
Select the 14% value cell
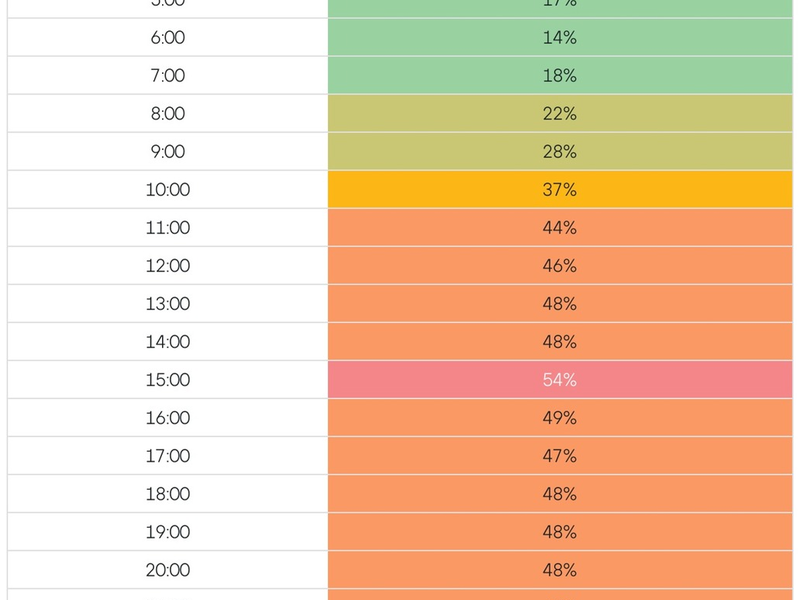pos(560,38)
